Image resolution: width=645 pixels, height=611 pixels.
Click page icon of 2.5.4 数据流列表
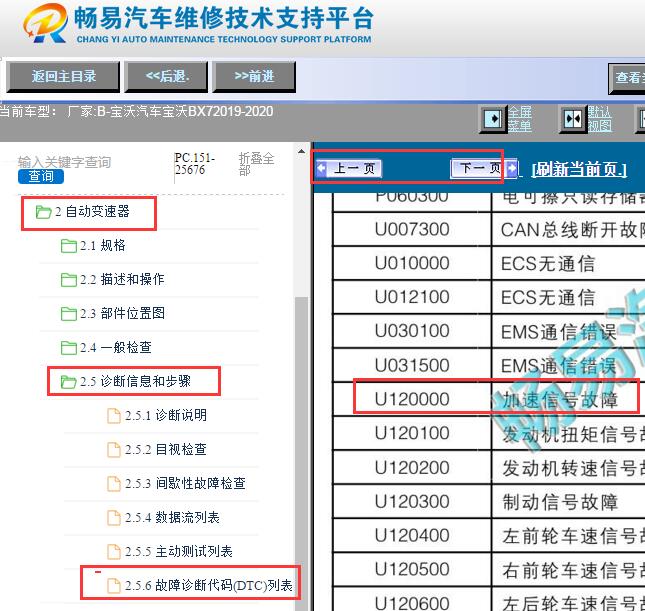[x=114, y=518]
